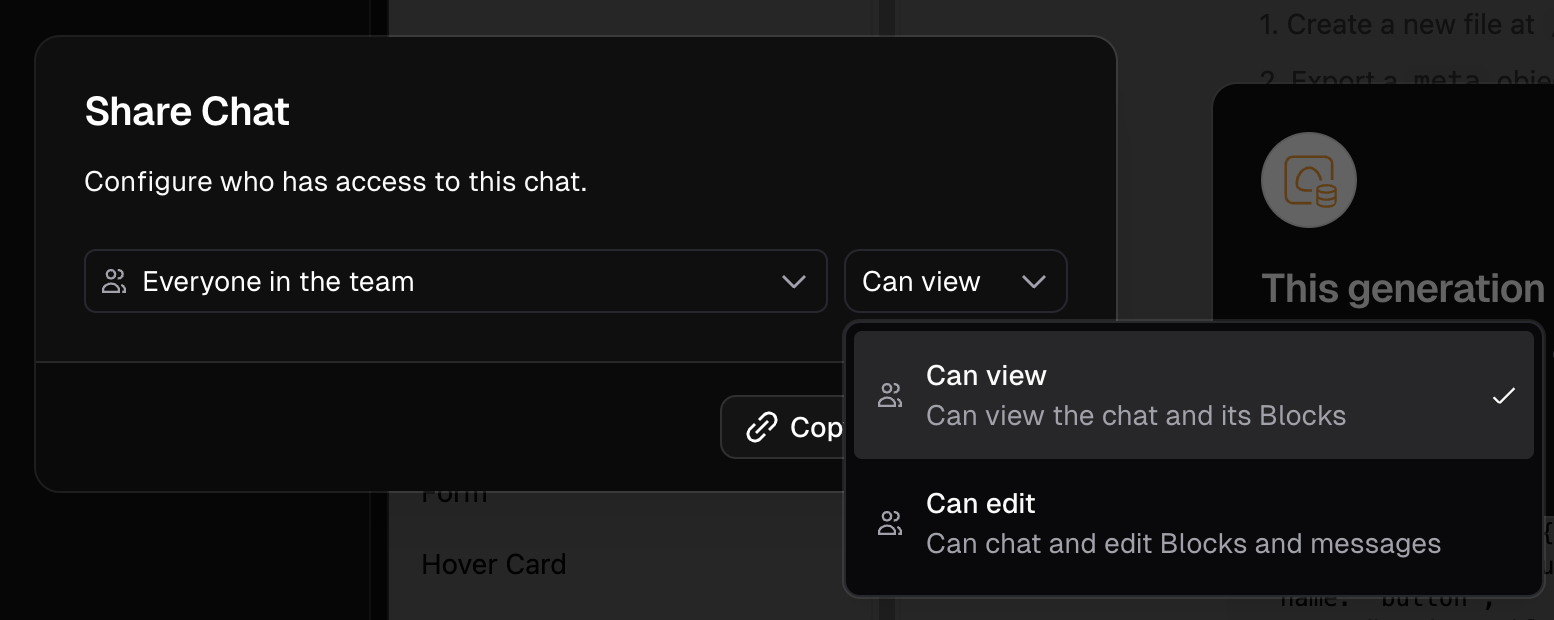
Task: Open the Everyone in the team dropdown
Action: point(455,282)
